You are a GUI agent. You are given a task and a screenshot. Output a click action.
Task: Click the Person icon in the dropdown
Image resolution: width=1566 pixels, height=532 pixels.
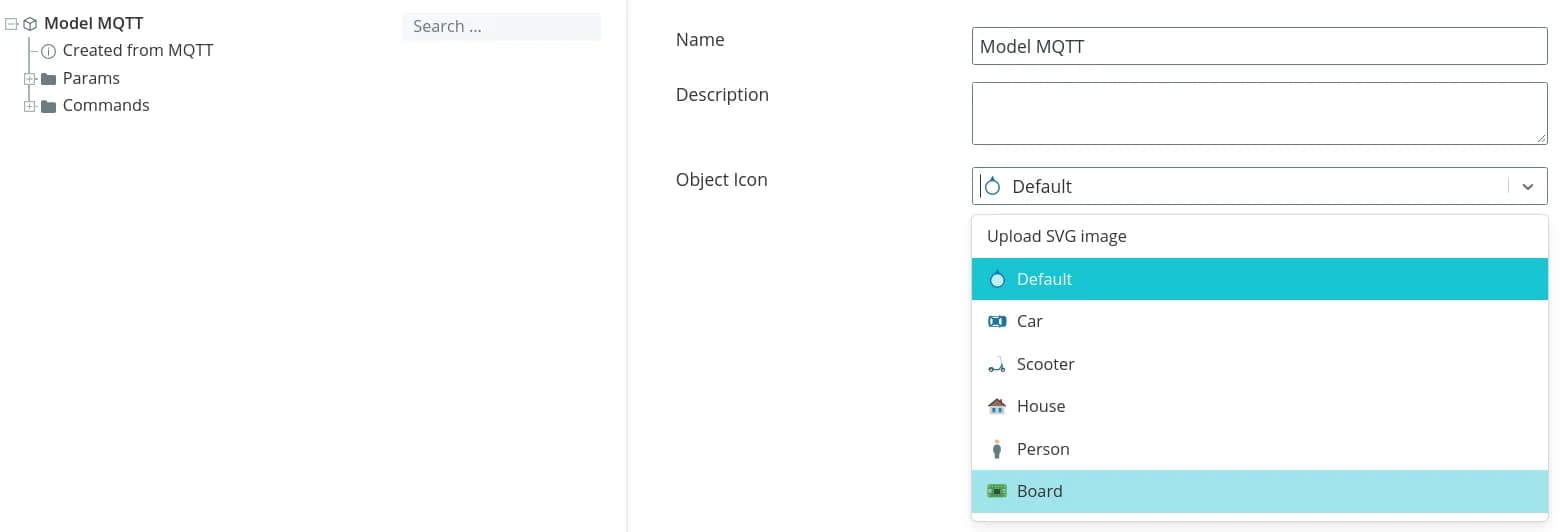coord(996,449)
